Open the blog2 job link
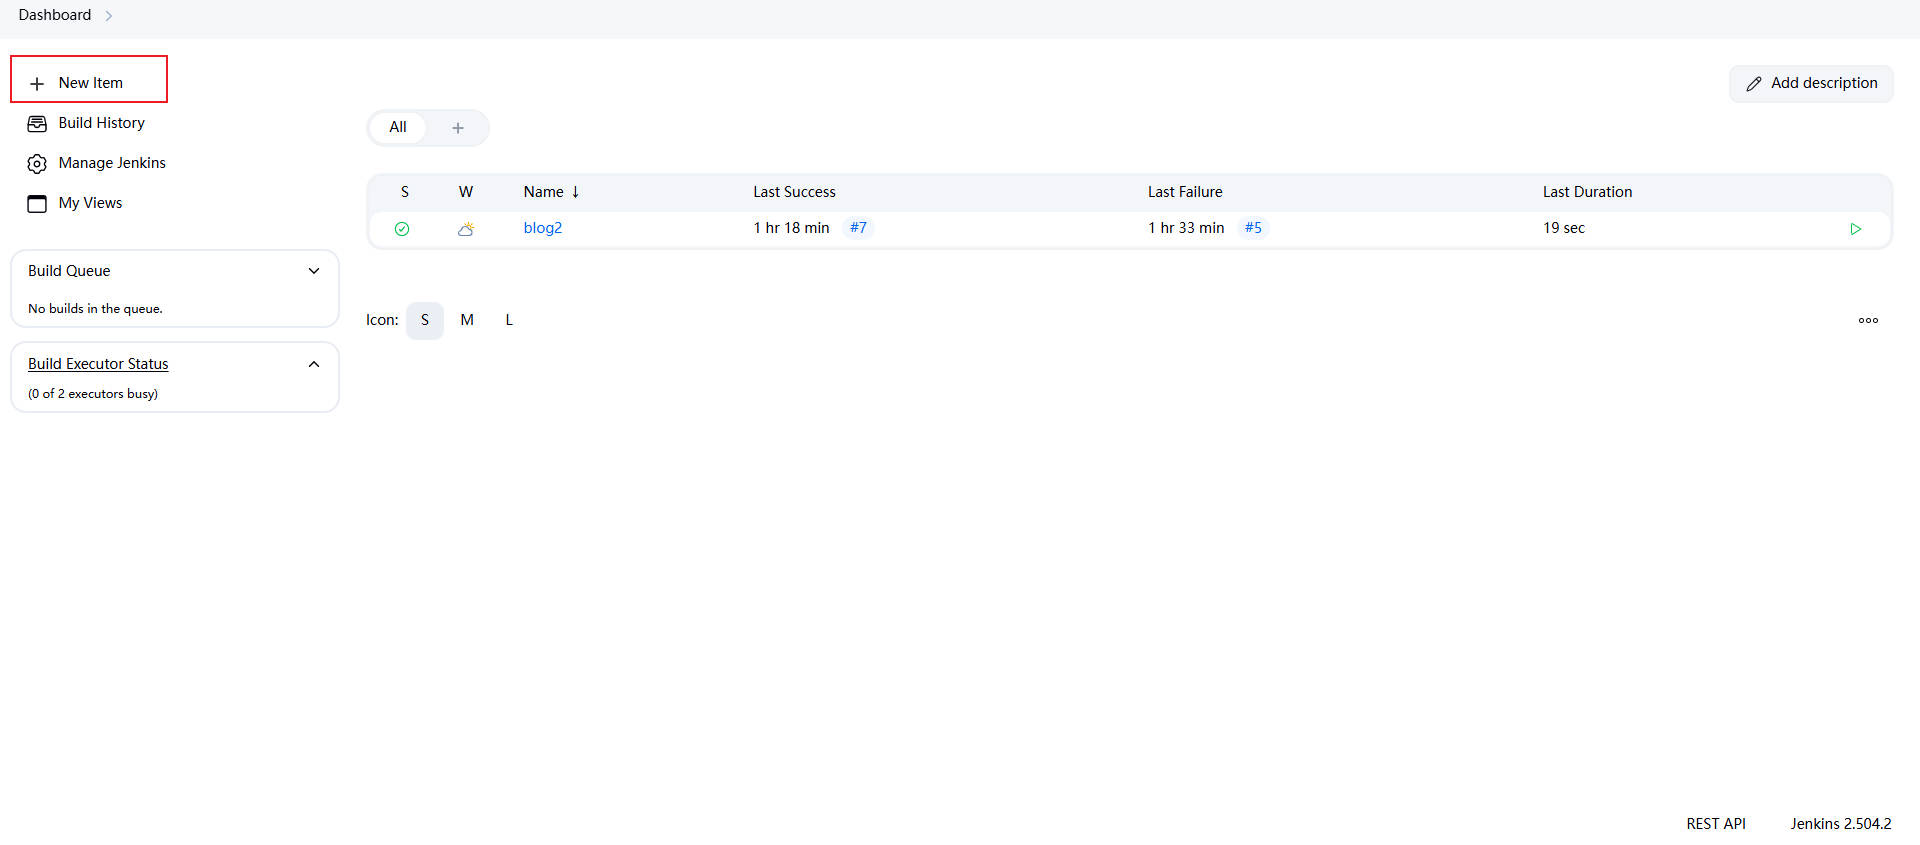The height and width of the screenshot is (845, 1920). tap(543, 228)
